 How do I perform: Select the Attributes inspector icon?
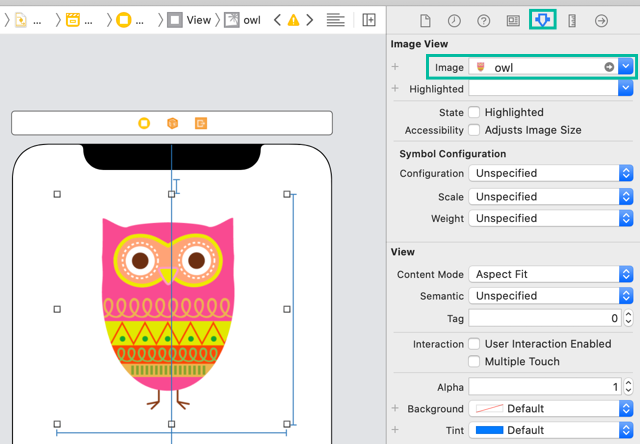click(542, 20)
